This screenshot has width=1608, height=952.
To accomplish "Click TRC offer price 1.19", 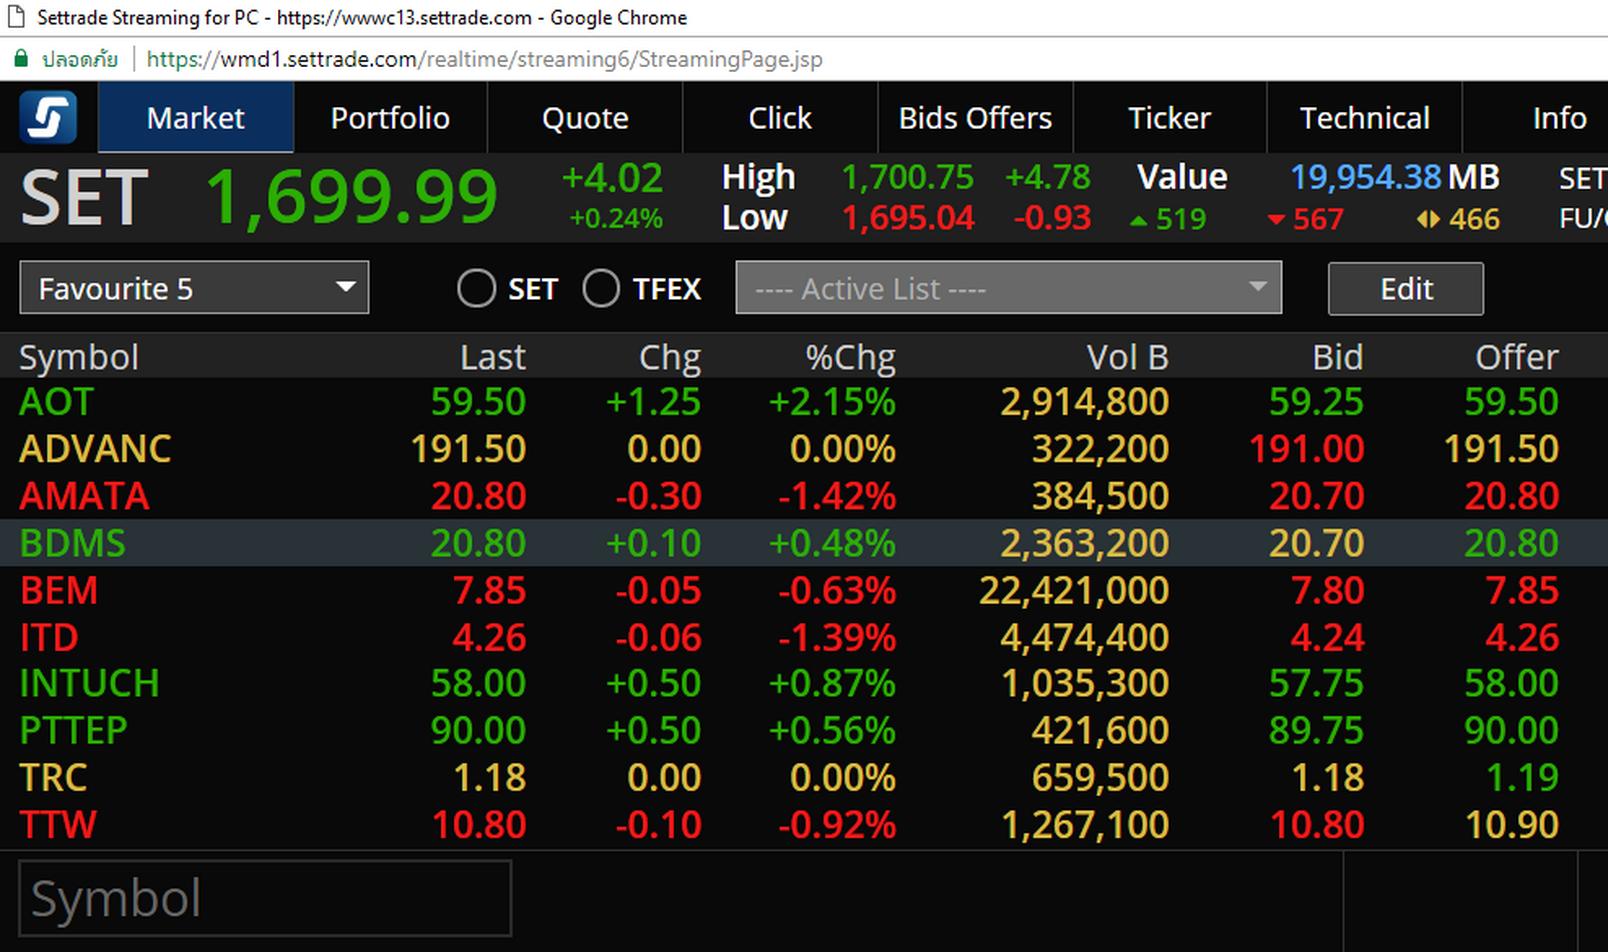I will pos(1522,777).
